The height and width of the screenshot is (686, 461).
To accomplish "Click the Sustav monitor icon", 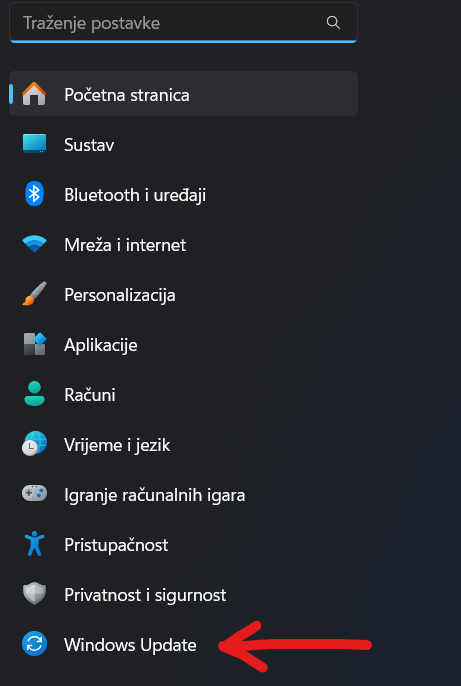I will [34, 144].
